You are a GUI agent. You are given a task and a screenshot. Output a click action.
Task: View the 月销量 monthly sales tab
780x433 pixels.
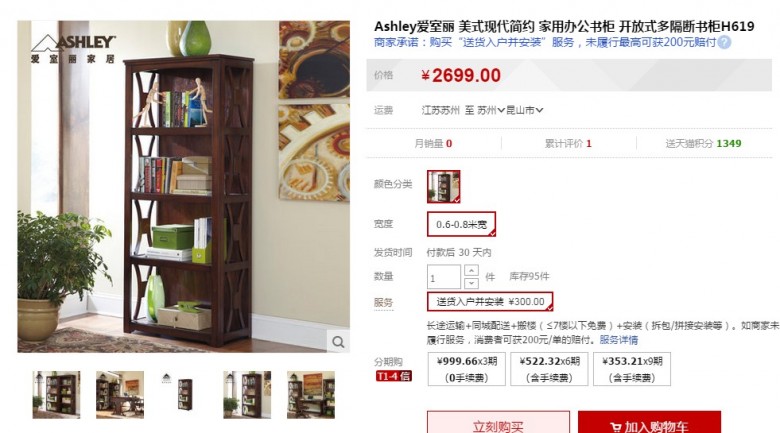coord(433,144)
